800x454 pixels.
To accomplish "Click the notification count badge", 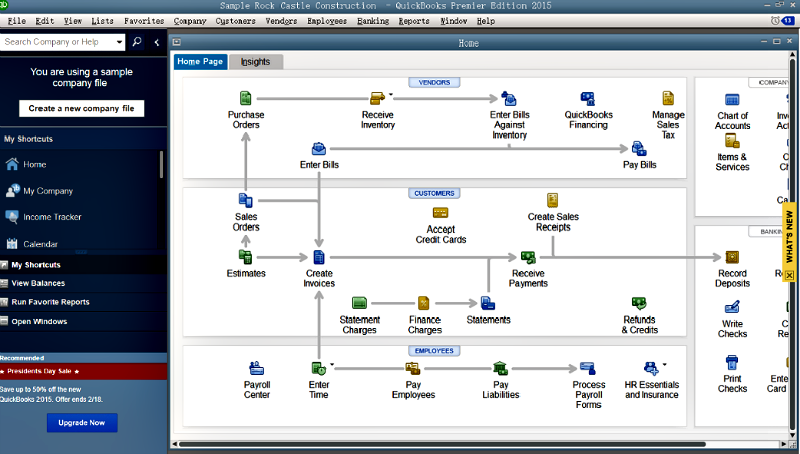I will click(788, 20).
